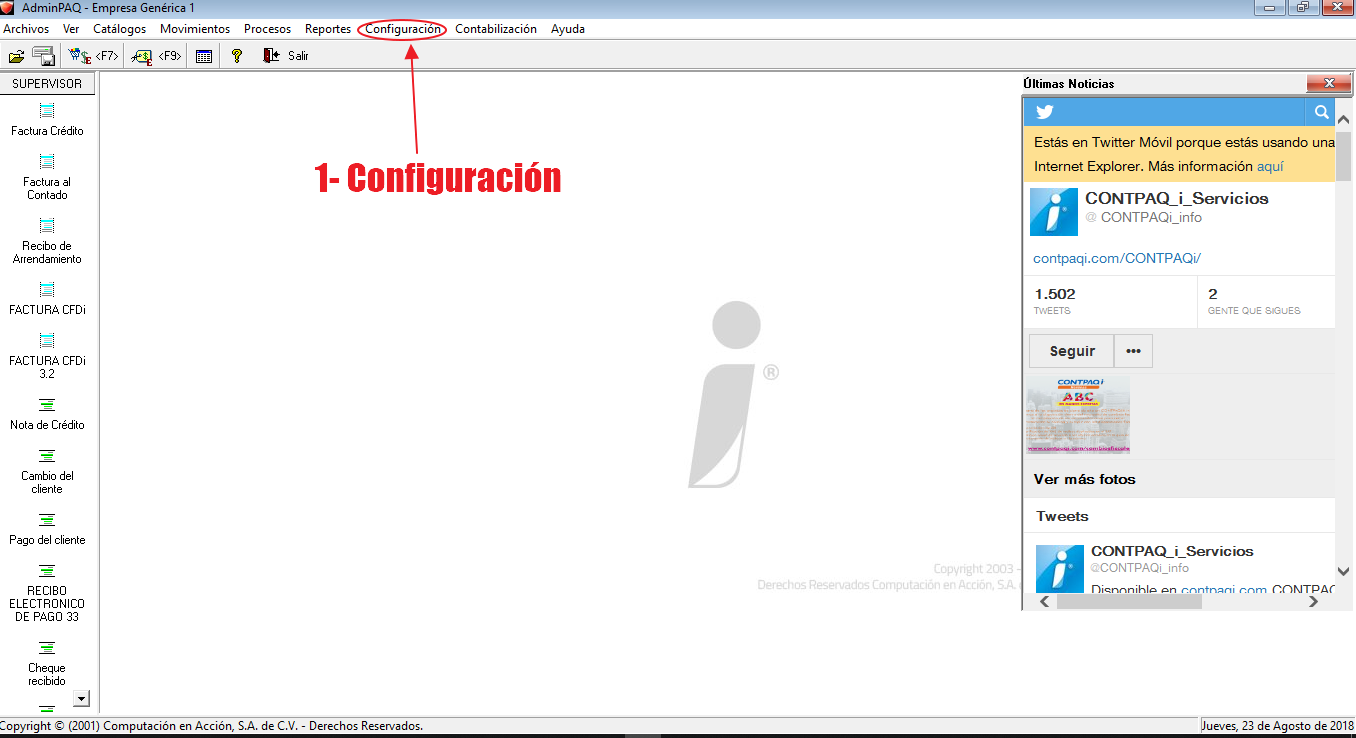
Task: Open the Reportes menu
Action: 327,29
